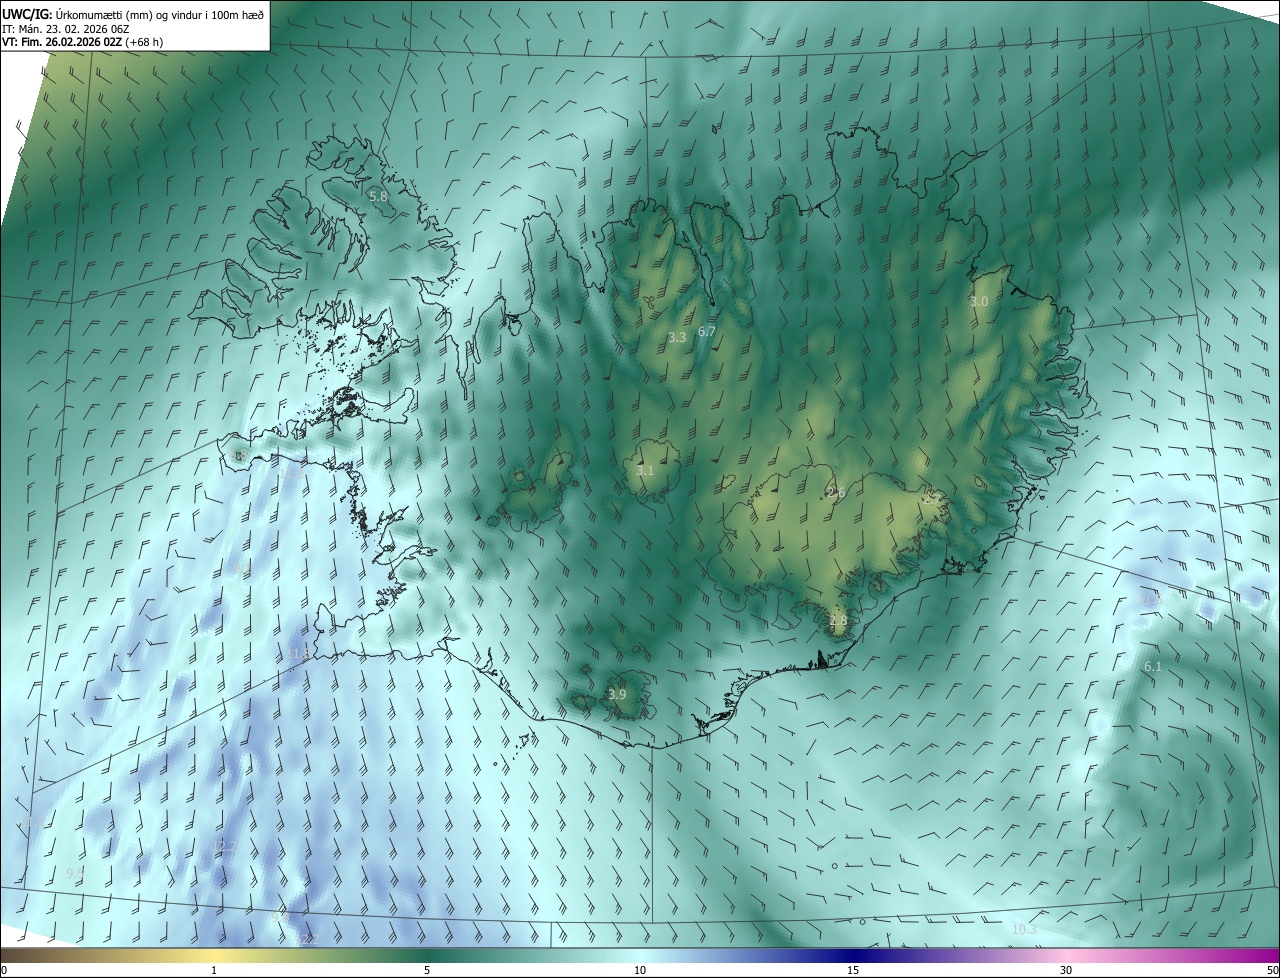Click the initial time 'IT: Mán. 23. 02. 2026 06Z'
This screenshot has height=978, width=1280.
pos(66,29)
